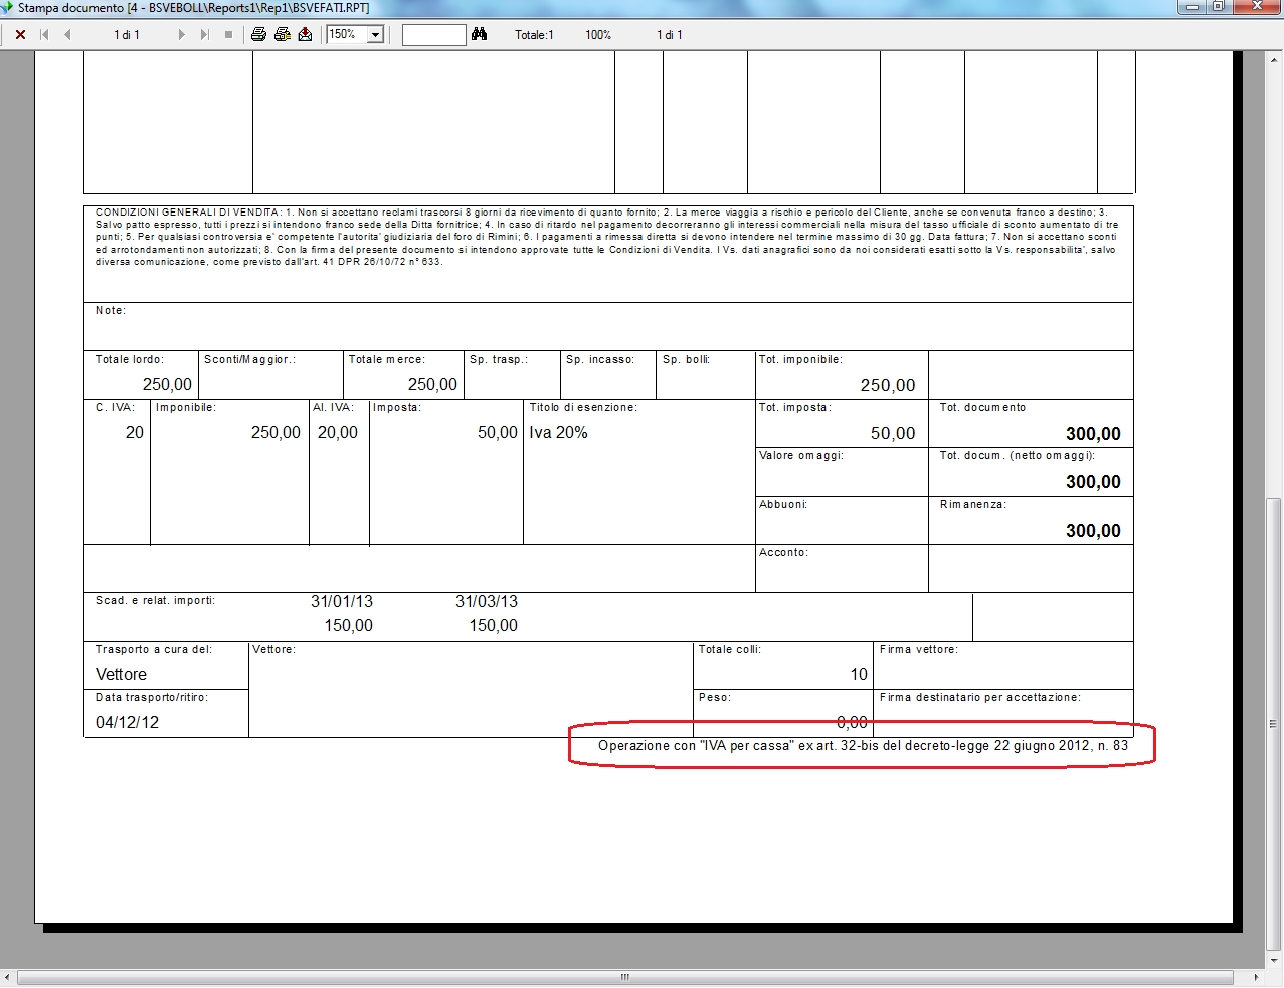Viewport: 1284px width, 988px height.
Task: Close the print preview with the red X
Action: coord(20,34)
